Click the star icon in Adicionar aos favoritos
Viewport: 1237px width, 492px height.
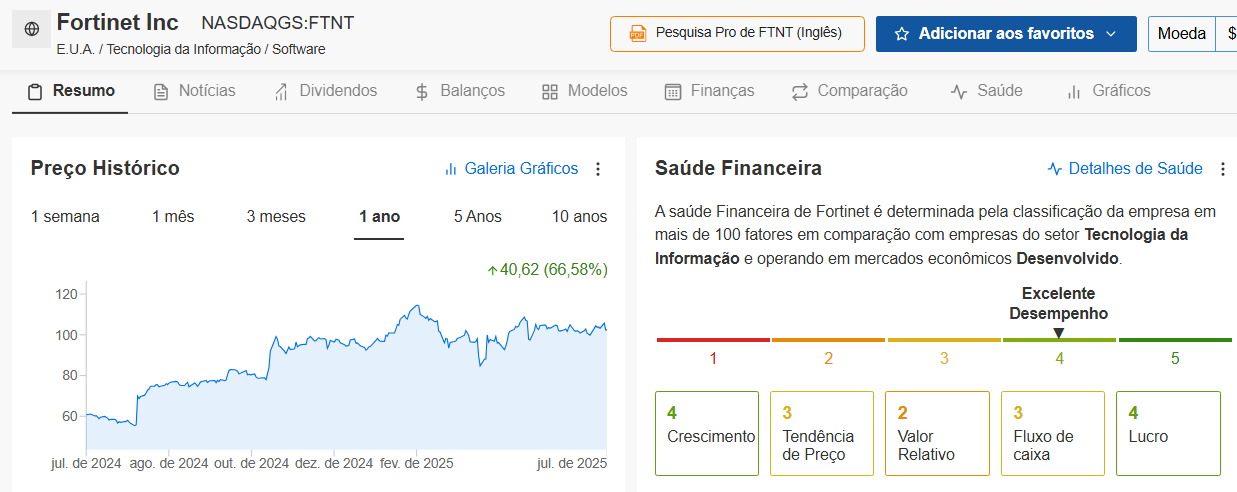pyautogui.click(x=902, y=34)
